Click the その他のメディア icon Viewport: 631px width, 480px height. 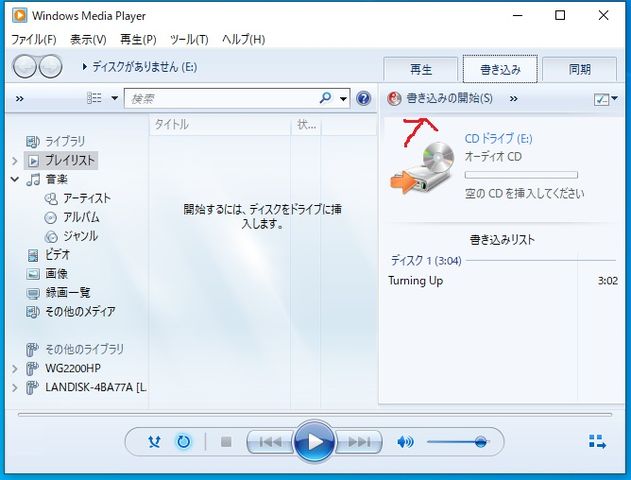[33, 312]
